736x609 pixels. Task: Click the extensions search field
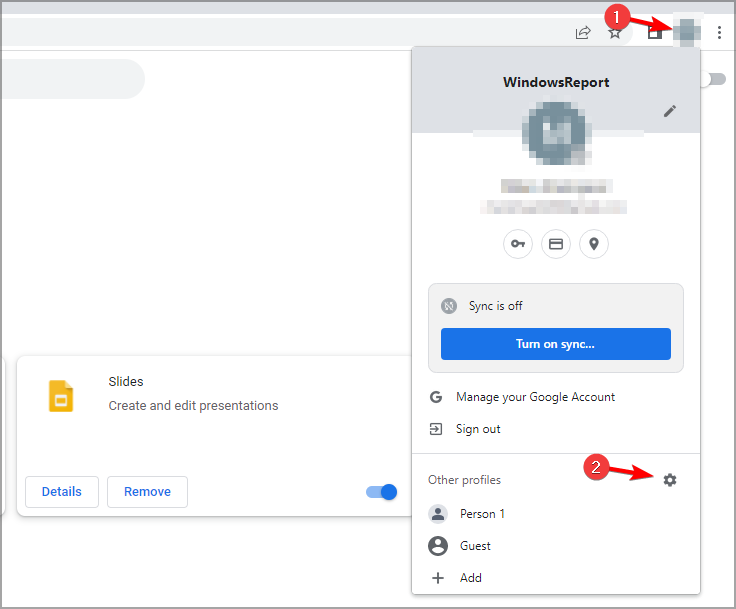73,79
